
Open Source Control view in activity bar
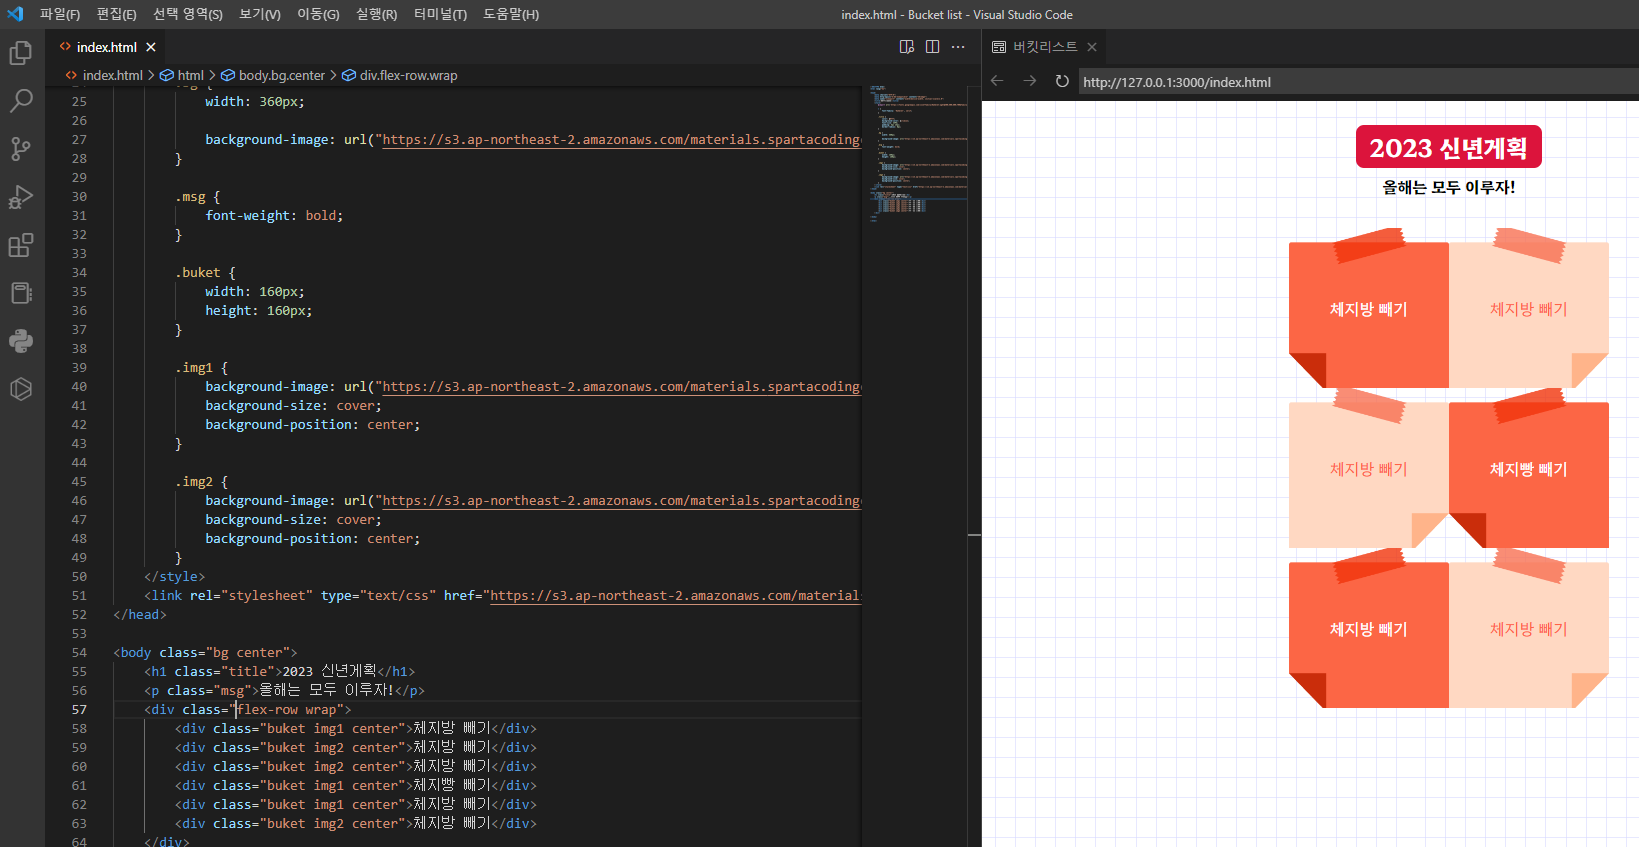pyautogui.click(x=21, y=148)
